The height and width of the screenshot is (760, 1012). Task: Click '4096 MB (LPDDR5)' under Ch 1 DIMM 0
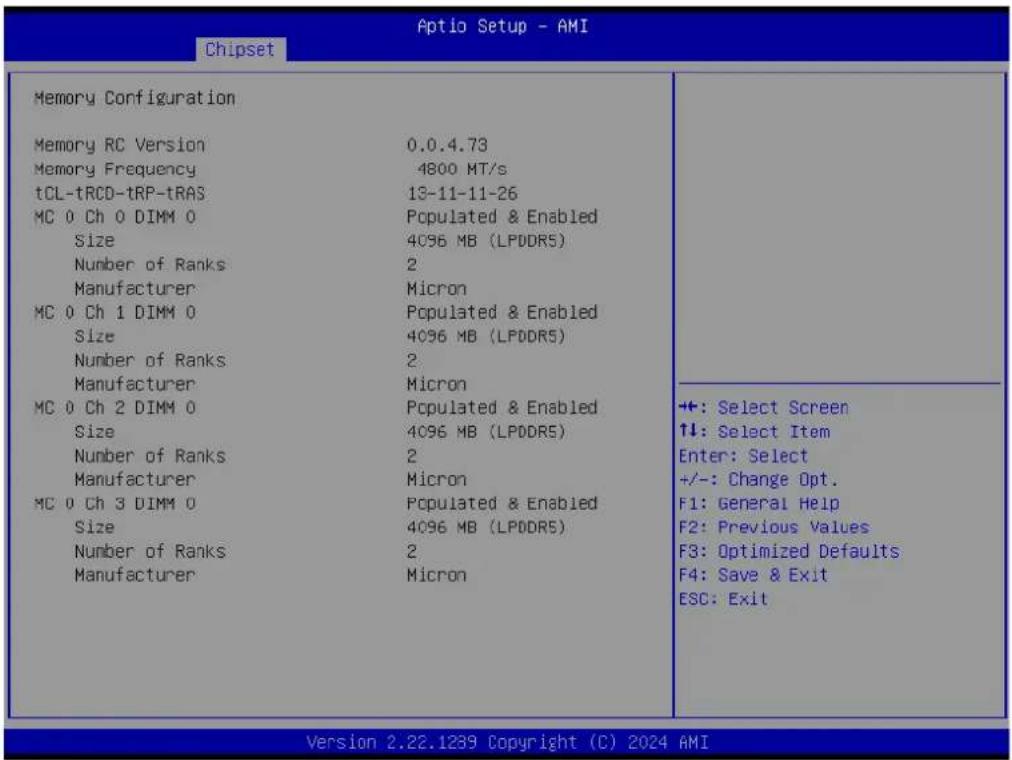(486, 336)
